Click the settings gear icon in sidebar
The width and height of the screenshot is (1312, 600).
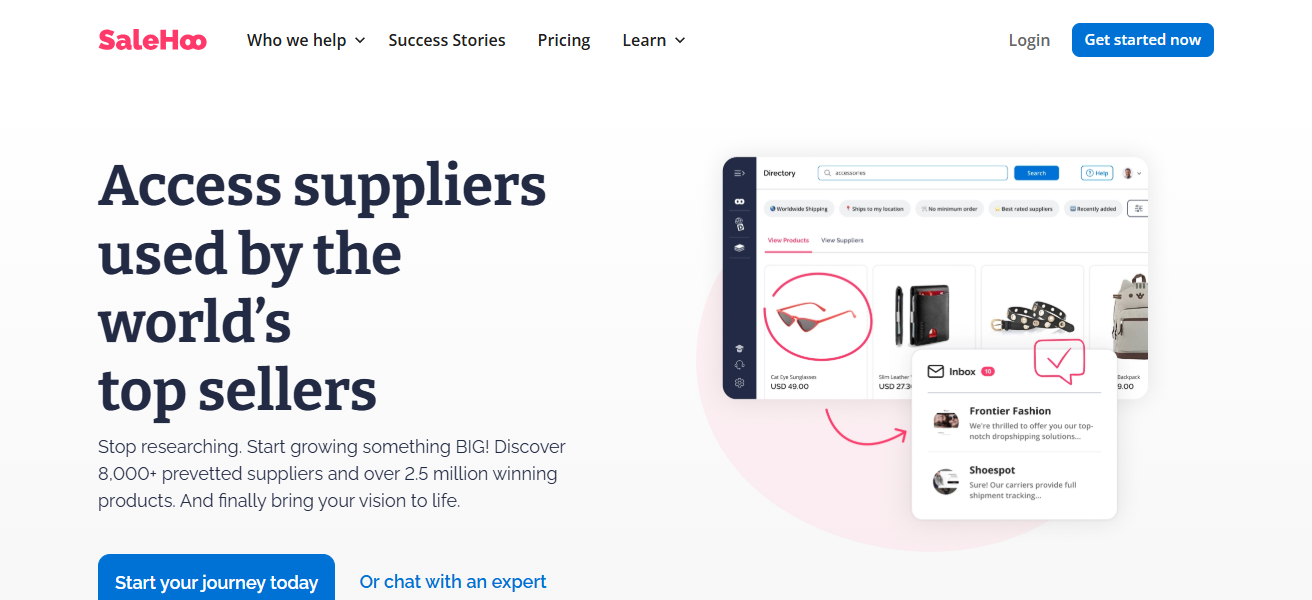click(739, 383)
